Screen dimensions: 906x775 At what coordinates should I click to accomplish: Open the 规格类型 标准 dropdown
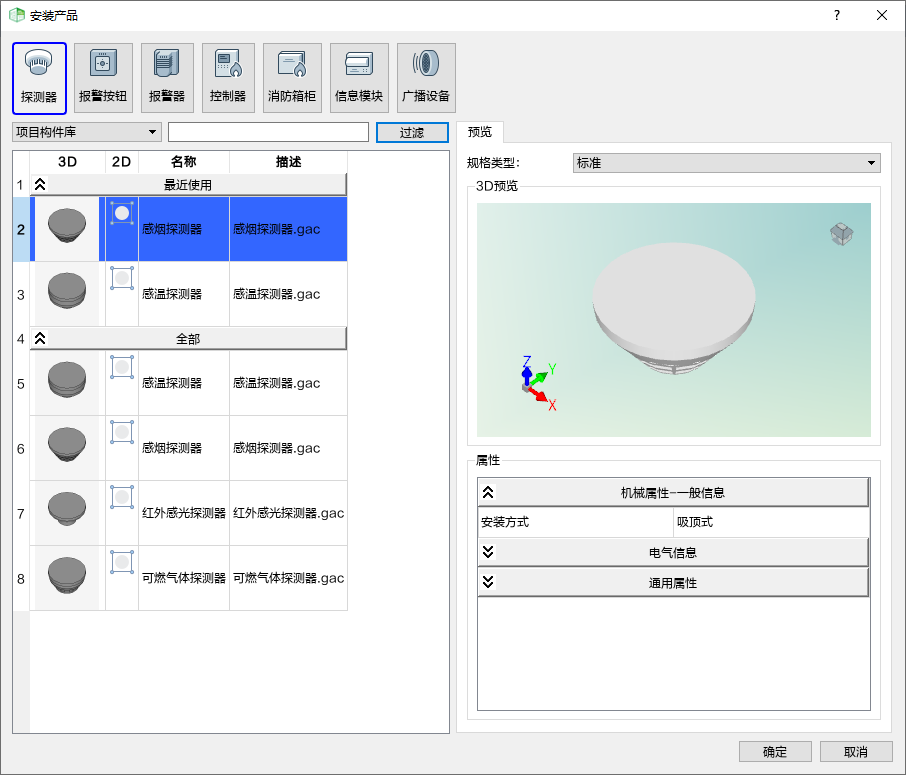726,163
